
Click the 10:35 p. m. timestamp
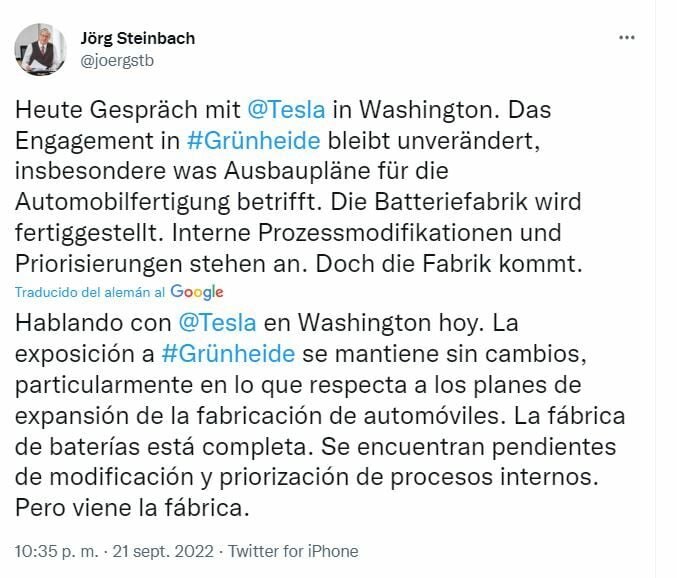tap(55, 551)
